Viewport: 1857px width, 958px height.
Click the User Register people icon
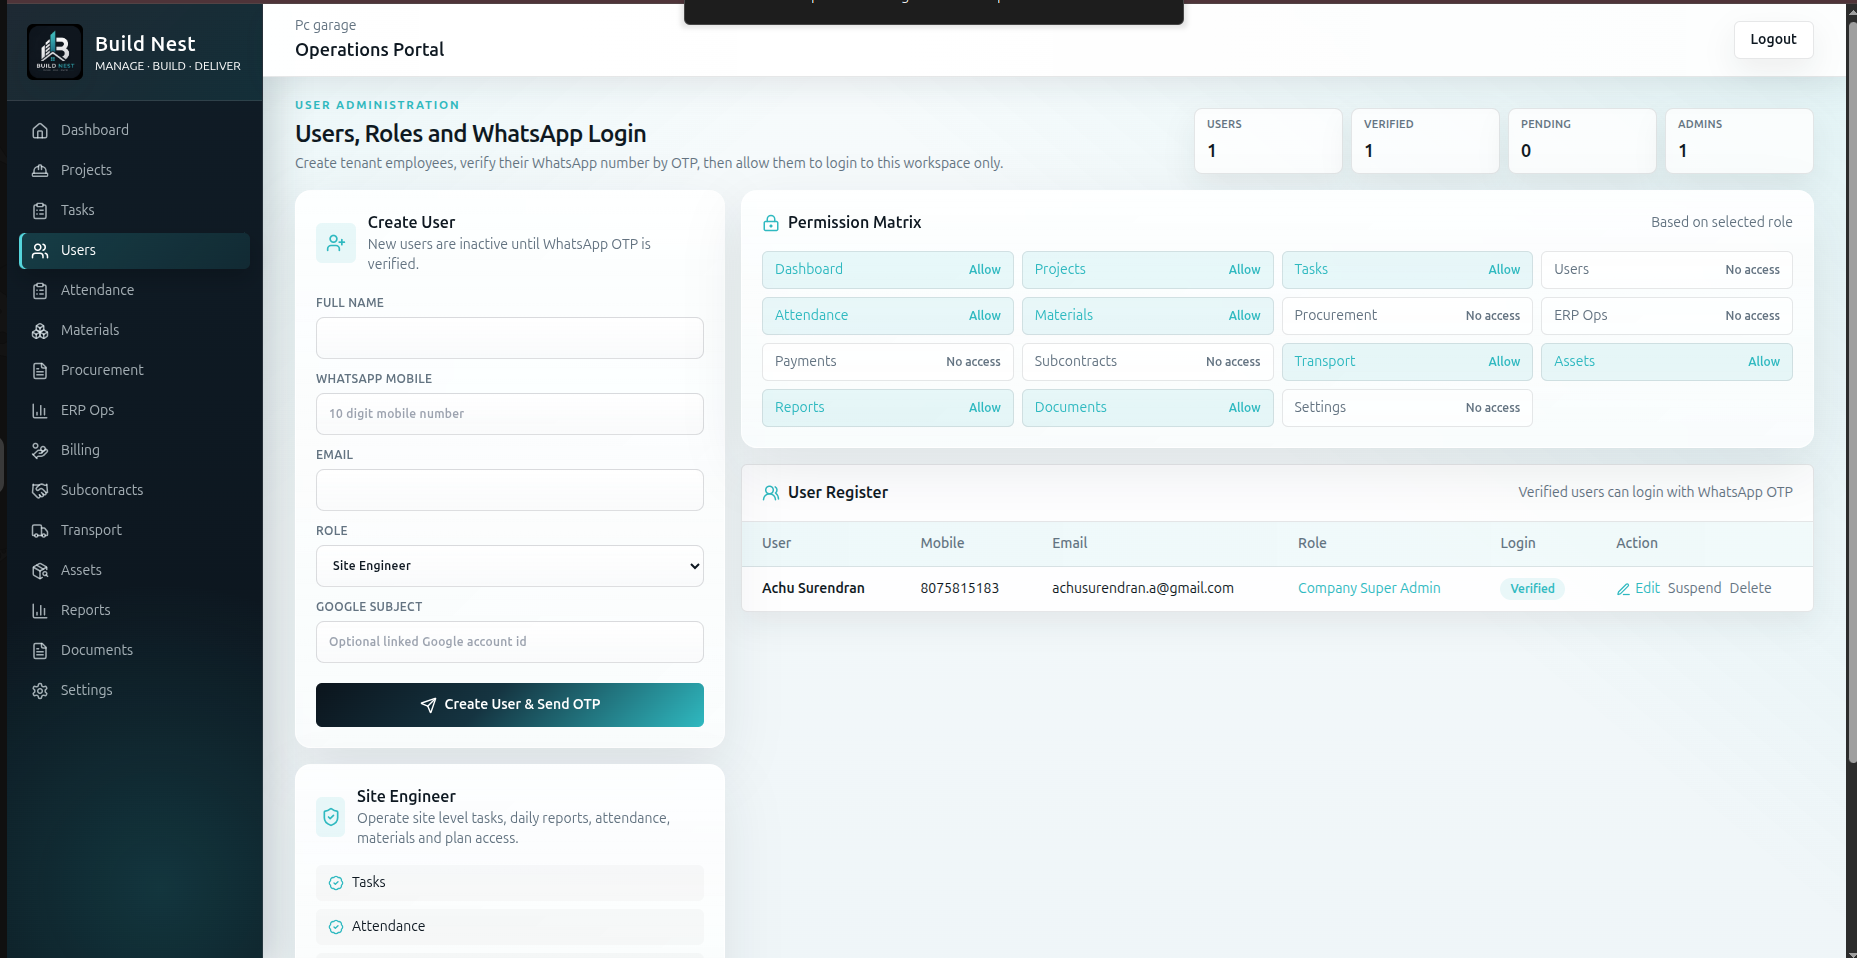771,493
